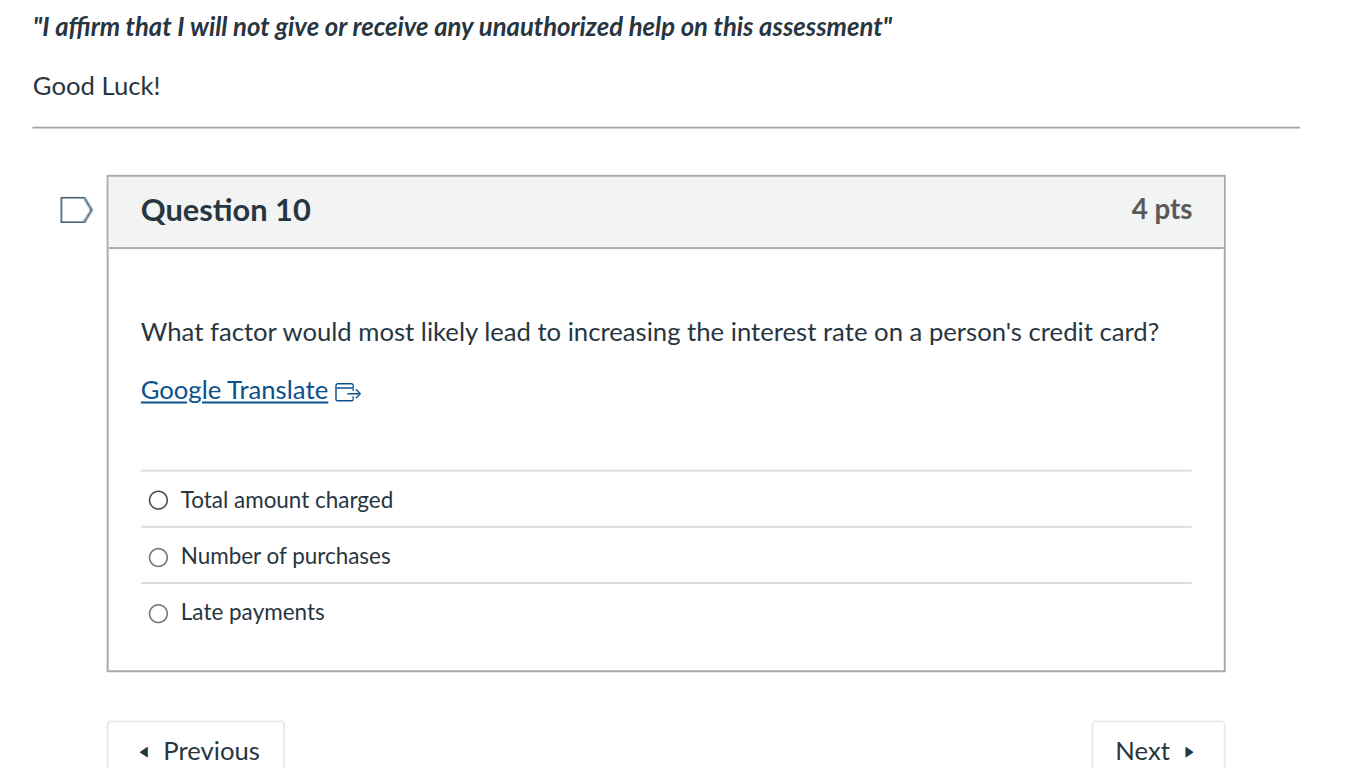This screenshot has width=1366, height=768.
Task: Click the "Number of purchases" answer label
Action: click(284, 556)
